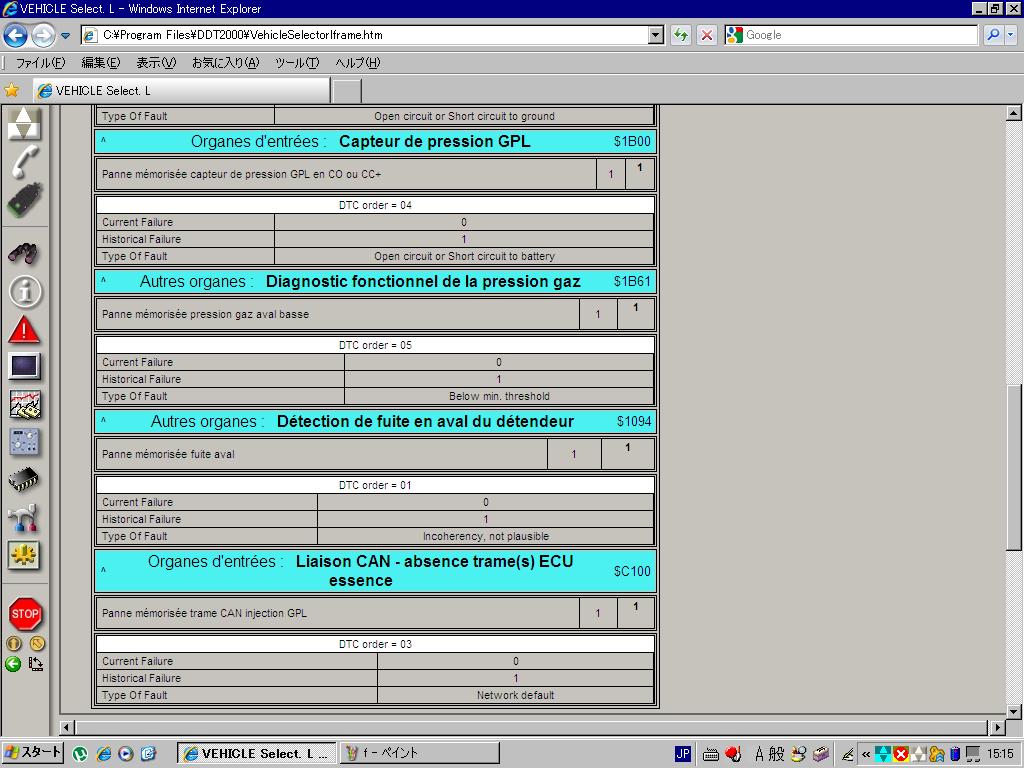The width and height of the screenshot is (1024, 768).
Task: Click the $1B00 code in GPL header
Action: tap(632, 141)
